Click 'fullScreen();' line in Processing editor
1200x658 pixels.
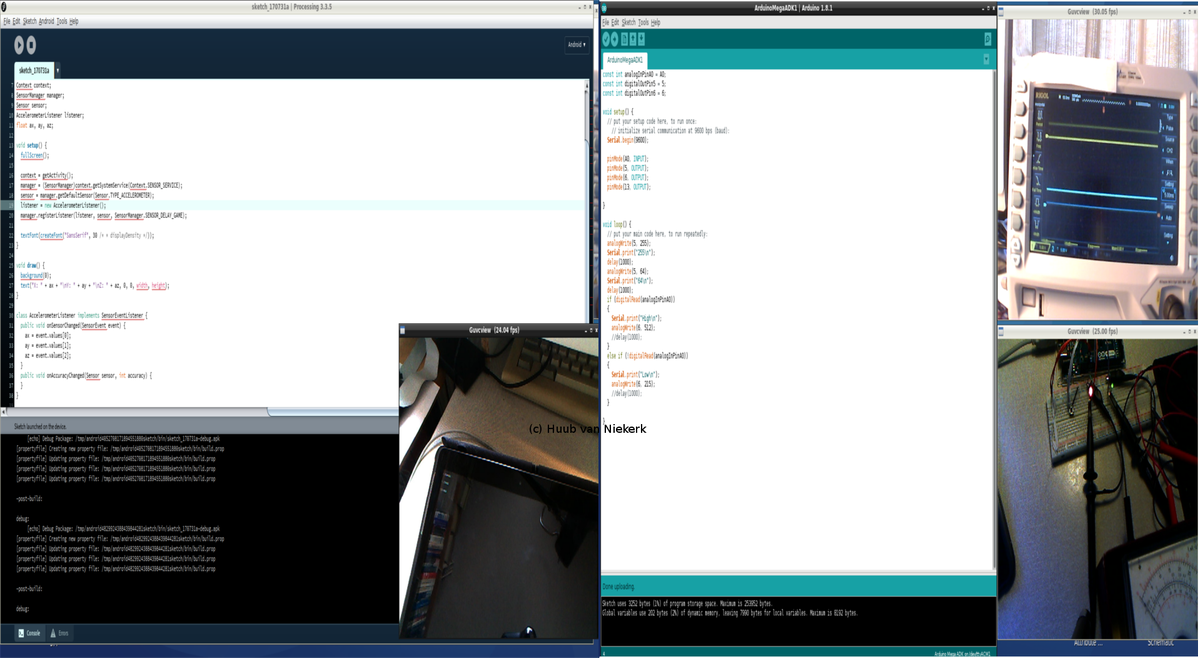click(x=35, y=155)
